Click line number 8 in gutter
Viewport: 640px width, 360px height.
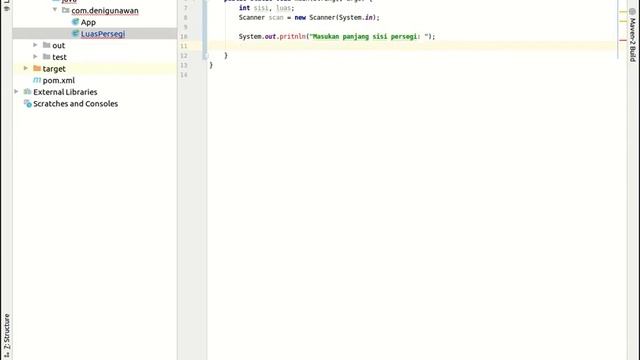click(x=185, y=18)
